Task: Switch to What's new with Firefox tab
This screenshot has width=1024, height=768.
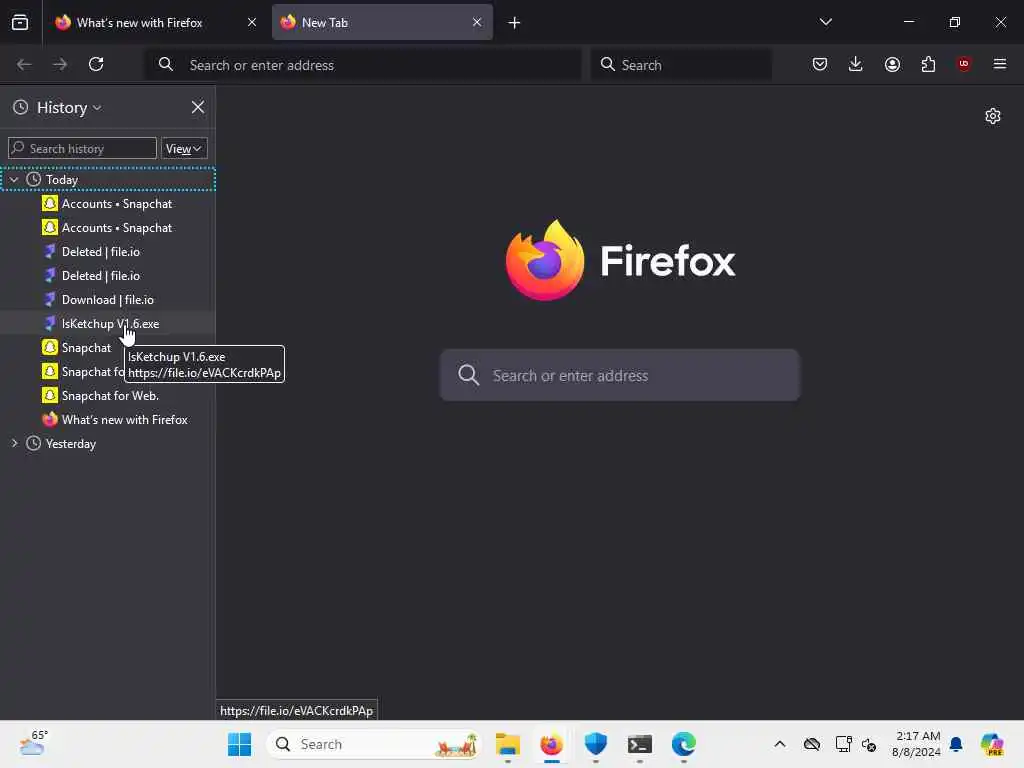Action: point(157,22)
